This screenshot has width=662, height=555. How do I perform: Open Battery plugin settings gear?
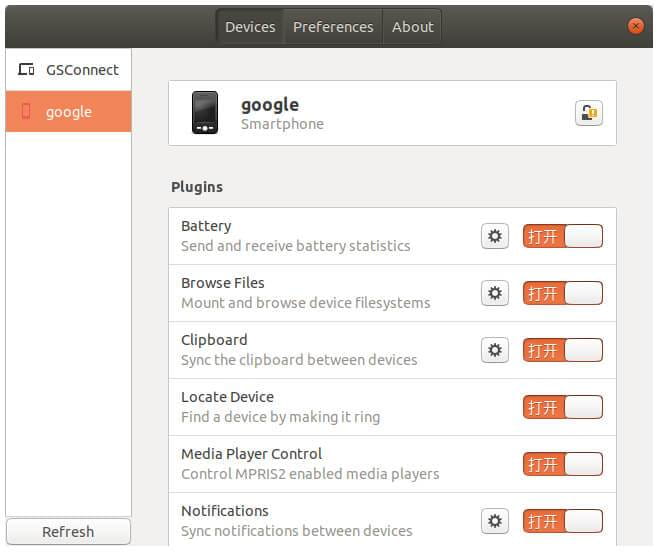(495, 236)
